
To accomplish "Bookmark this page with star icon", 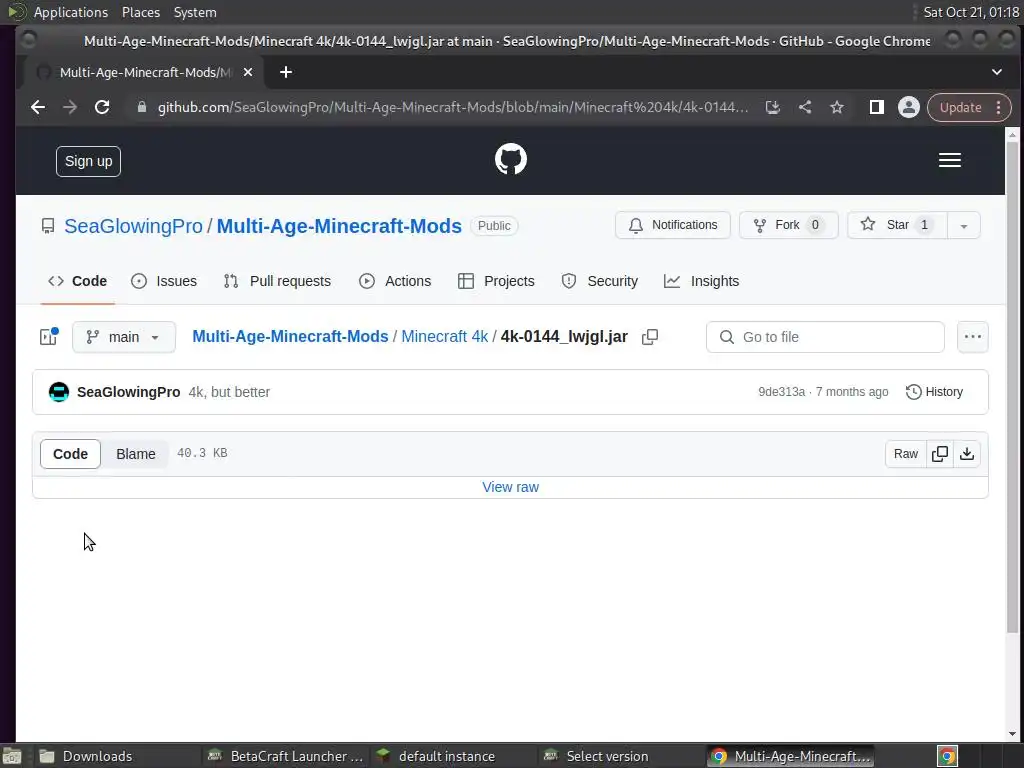I will 837,107.
